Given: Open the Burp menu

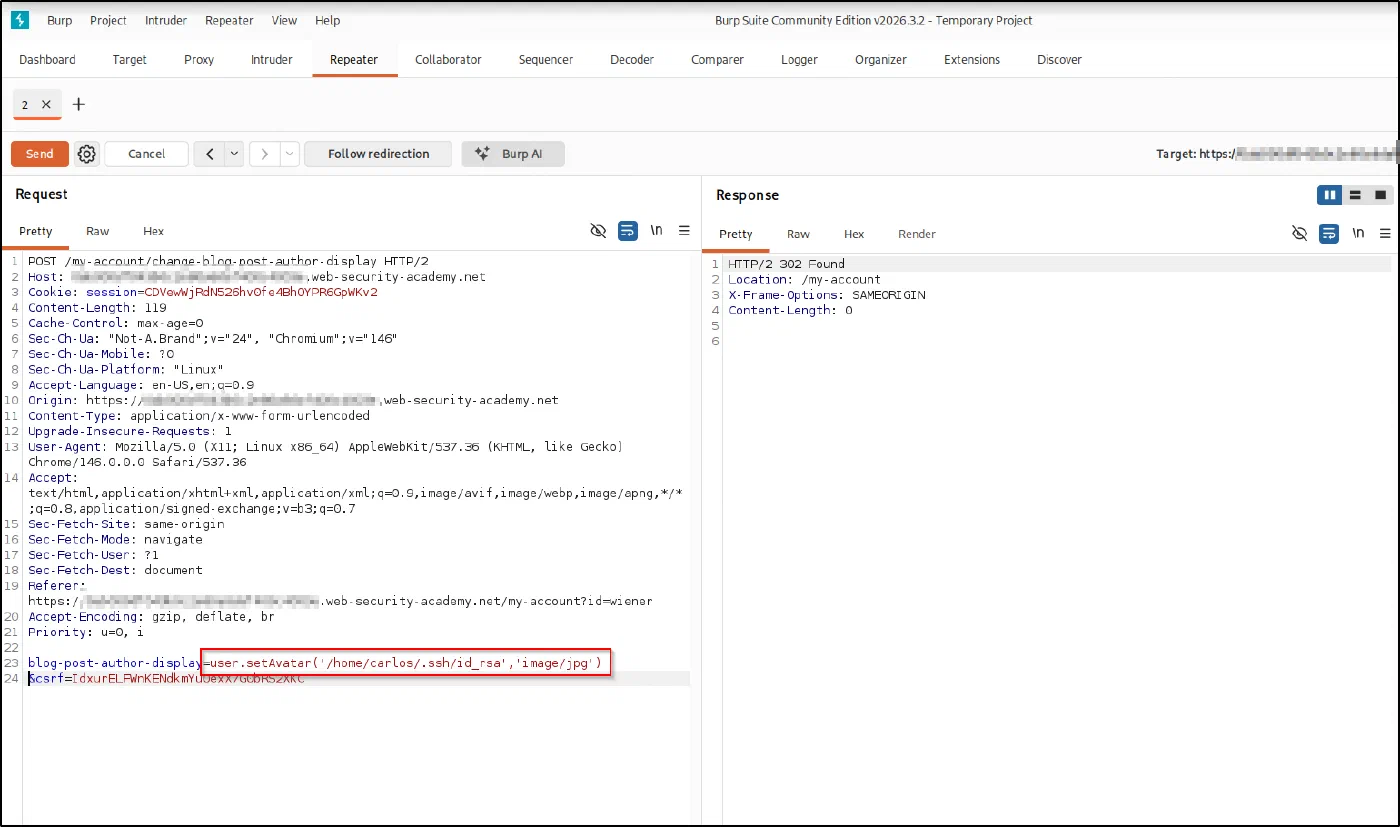Looking at the screenshot, I should [x=59, y=20].
